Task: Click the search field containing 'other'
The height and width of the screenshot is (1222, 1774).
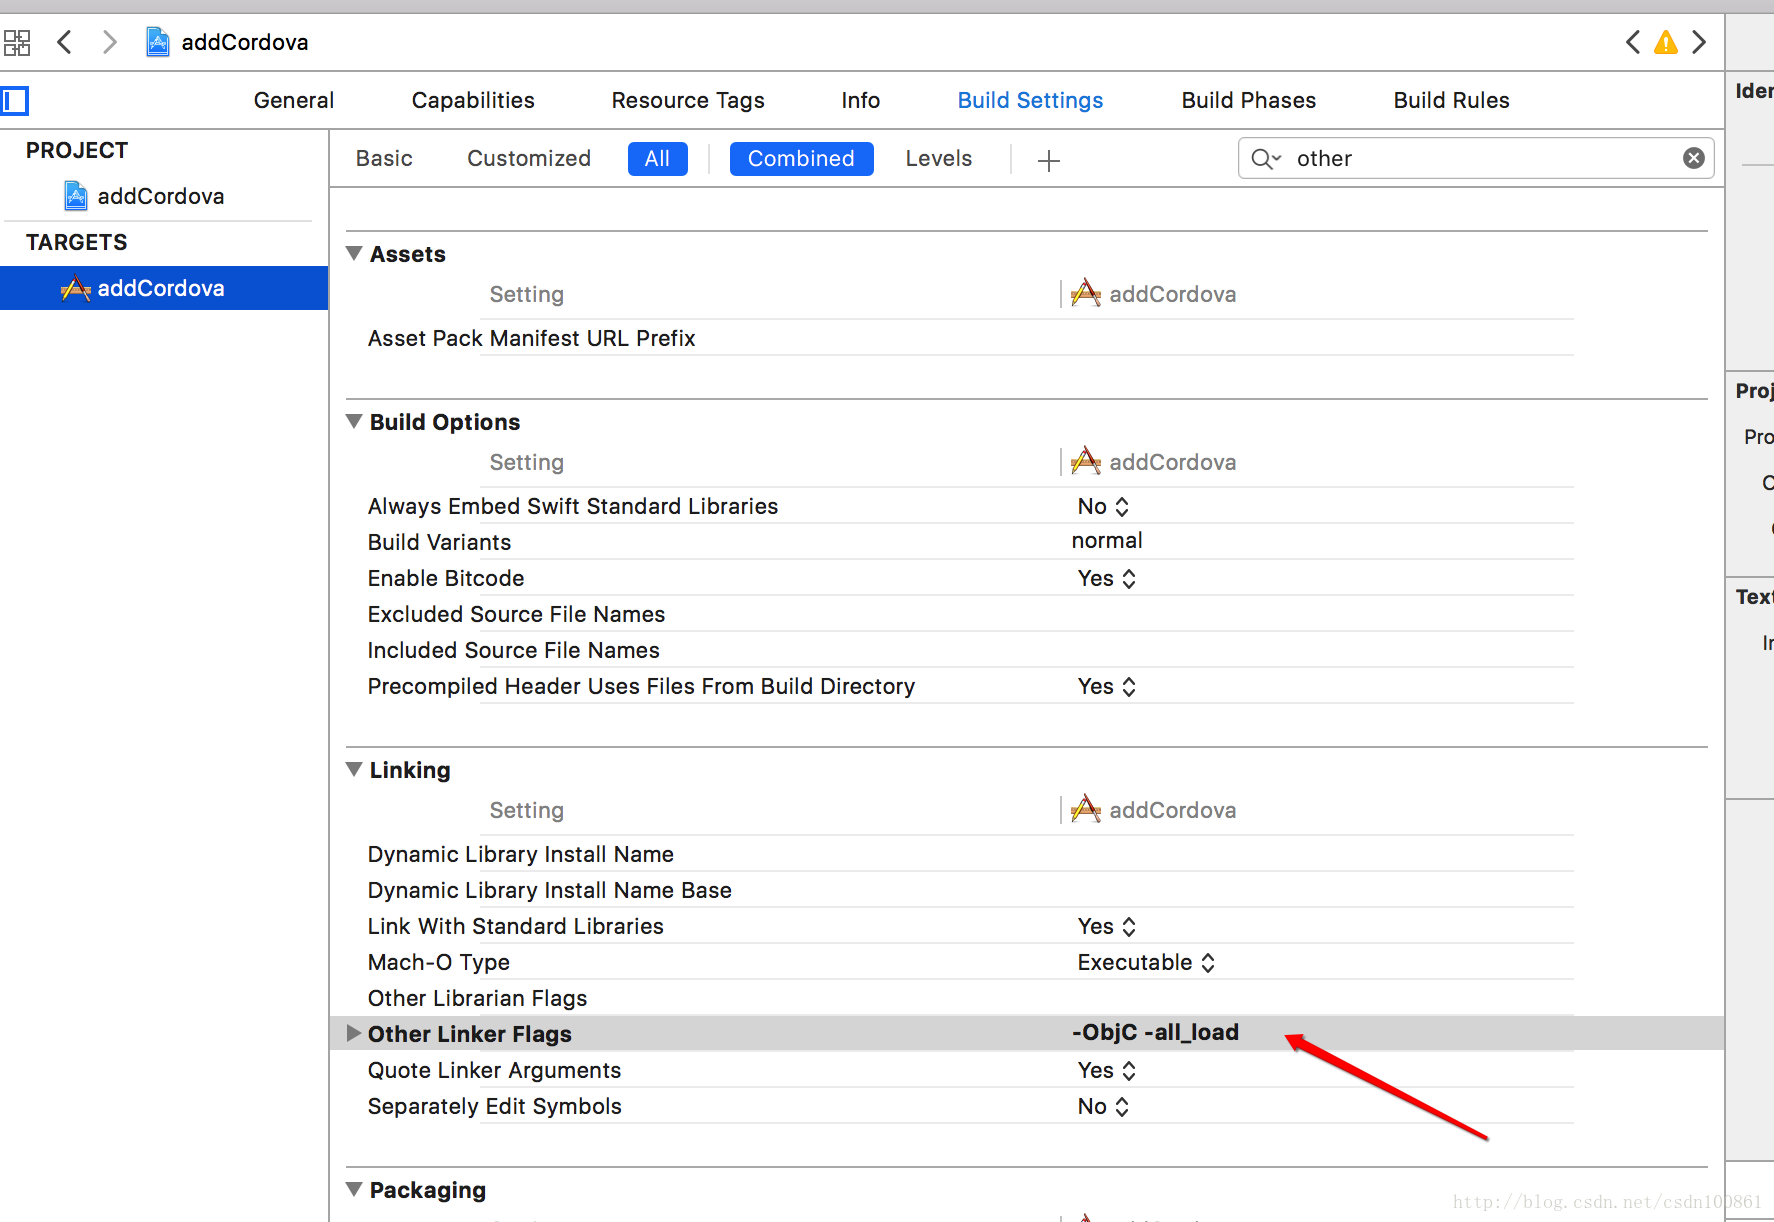Action: point(1476,158)
